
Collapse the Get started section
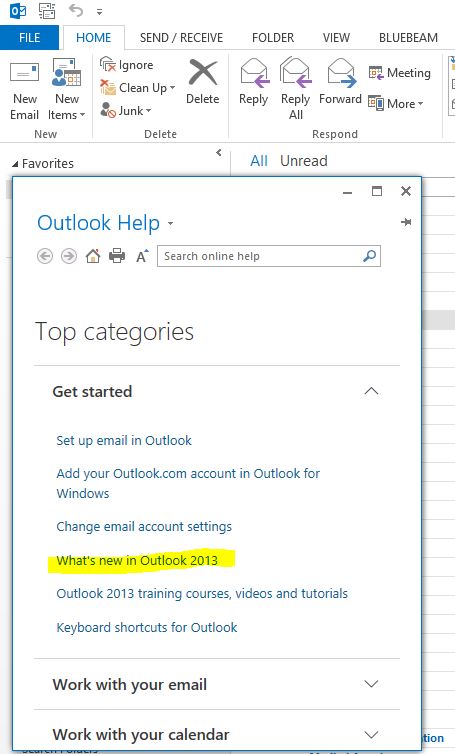tap(371, 391)
